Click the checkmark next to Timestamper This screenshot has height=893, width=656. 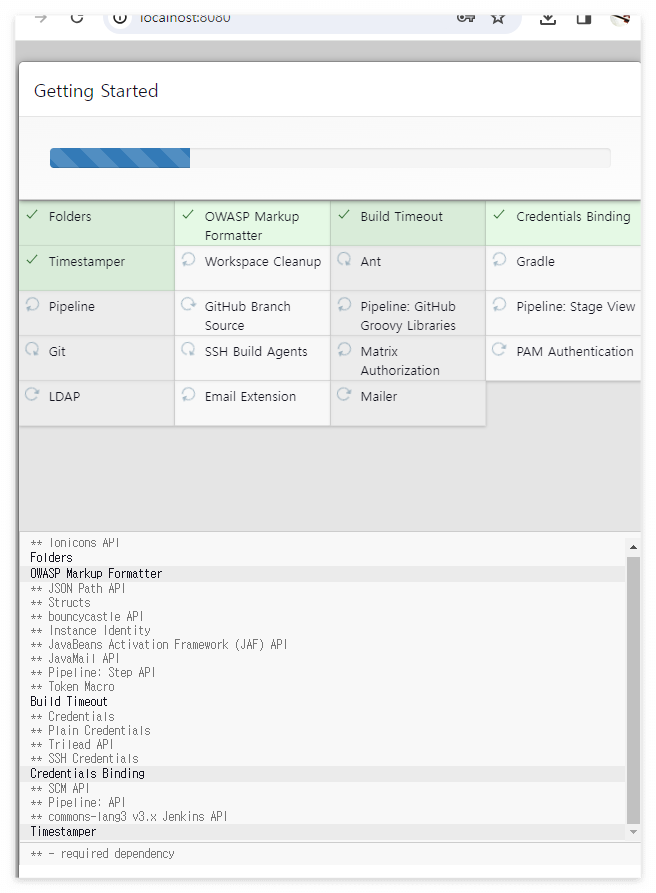pos(32,260)
